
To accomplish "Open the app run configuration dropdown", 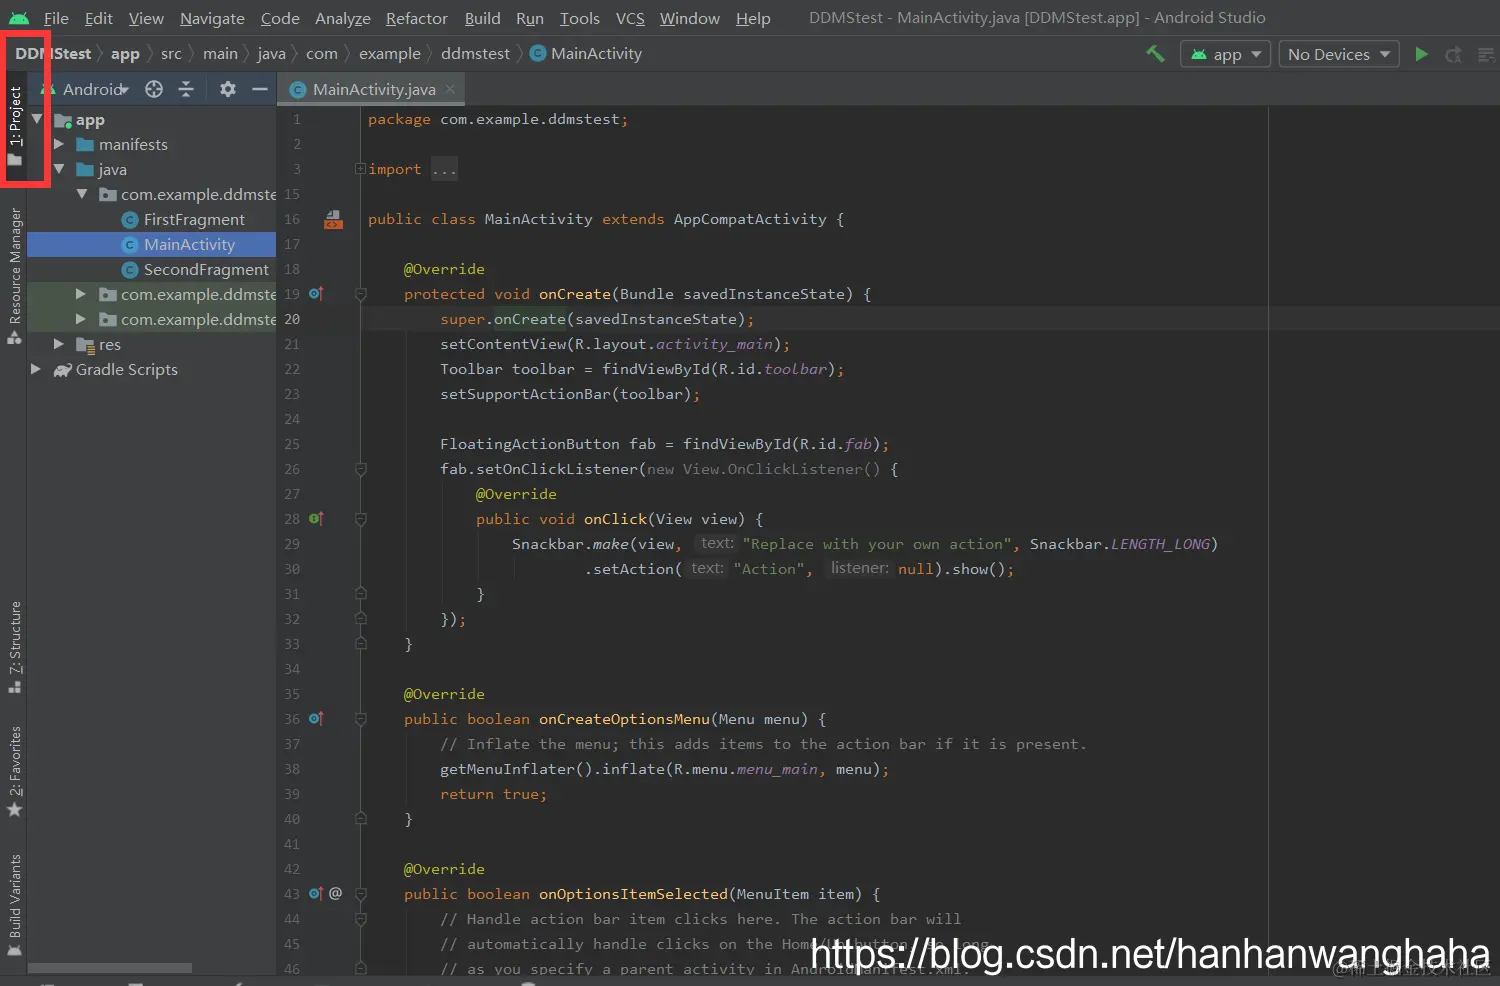I will [x=1226, y=54].
